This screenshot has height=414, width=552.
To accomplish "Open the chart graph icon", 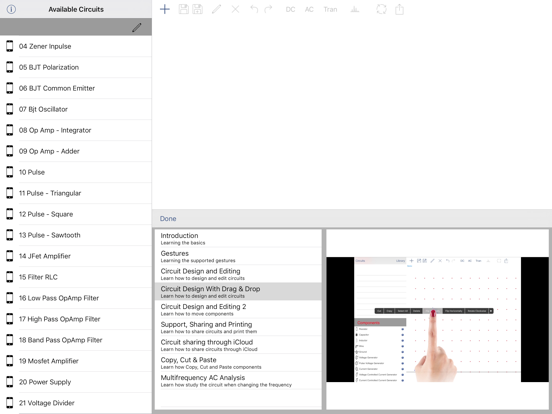I will [x=355, y=9].
